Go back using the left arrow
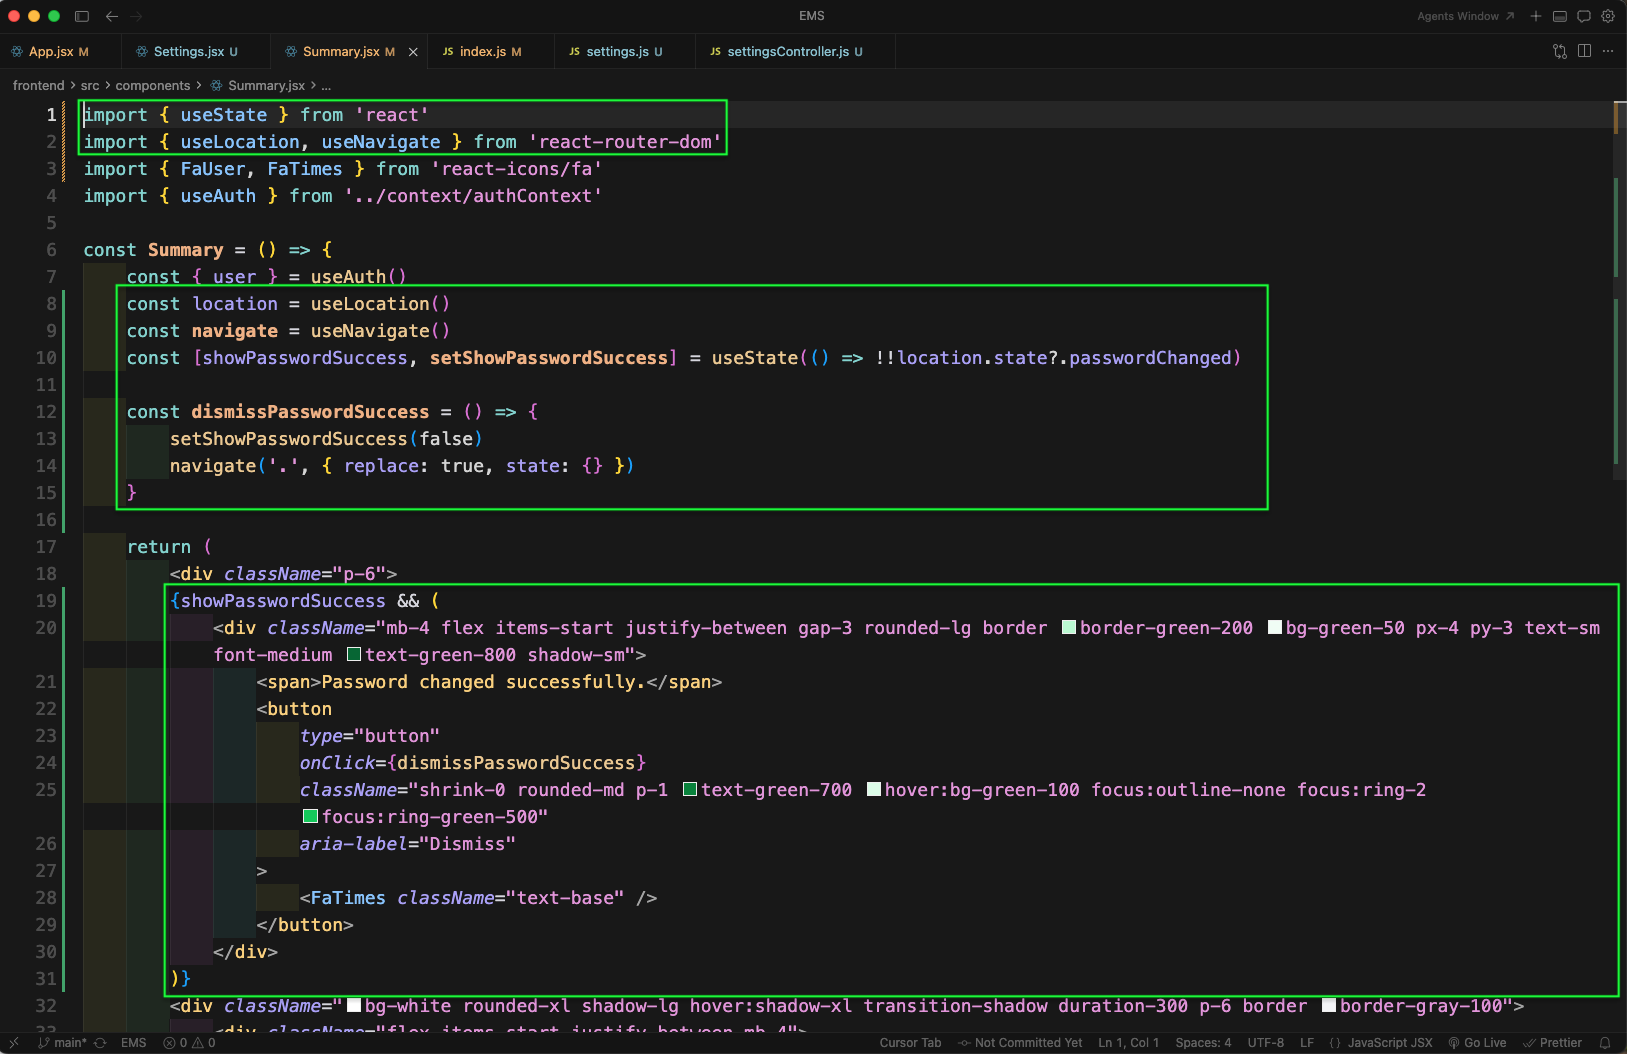This screenshot has width=1627, height=1054. [x=112, y=16]
